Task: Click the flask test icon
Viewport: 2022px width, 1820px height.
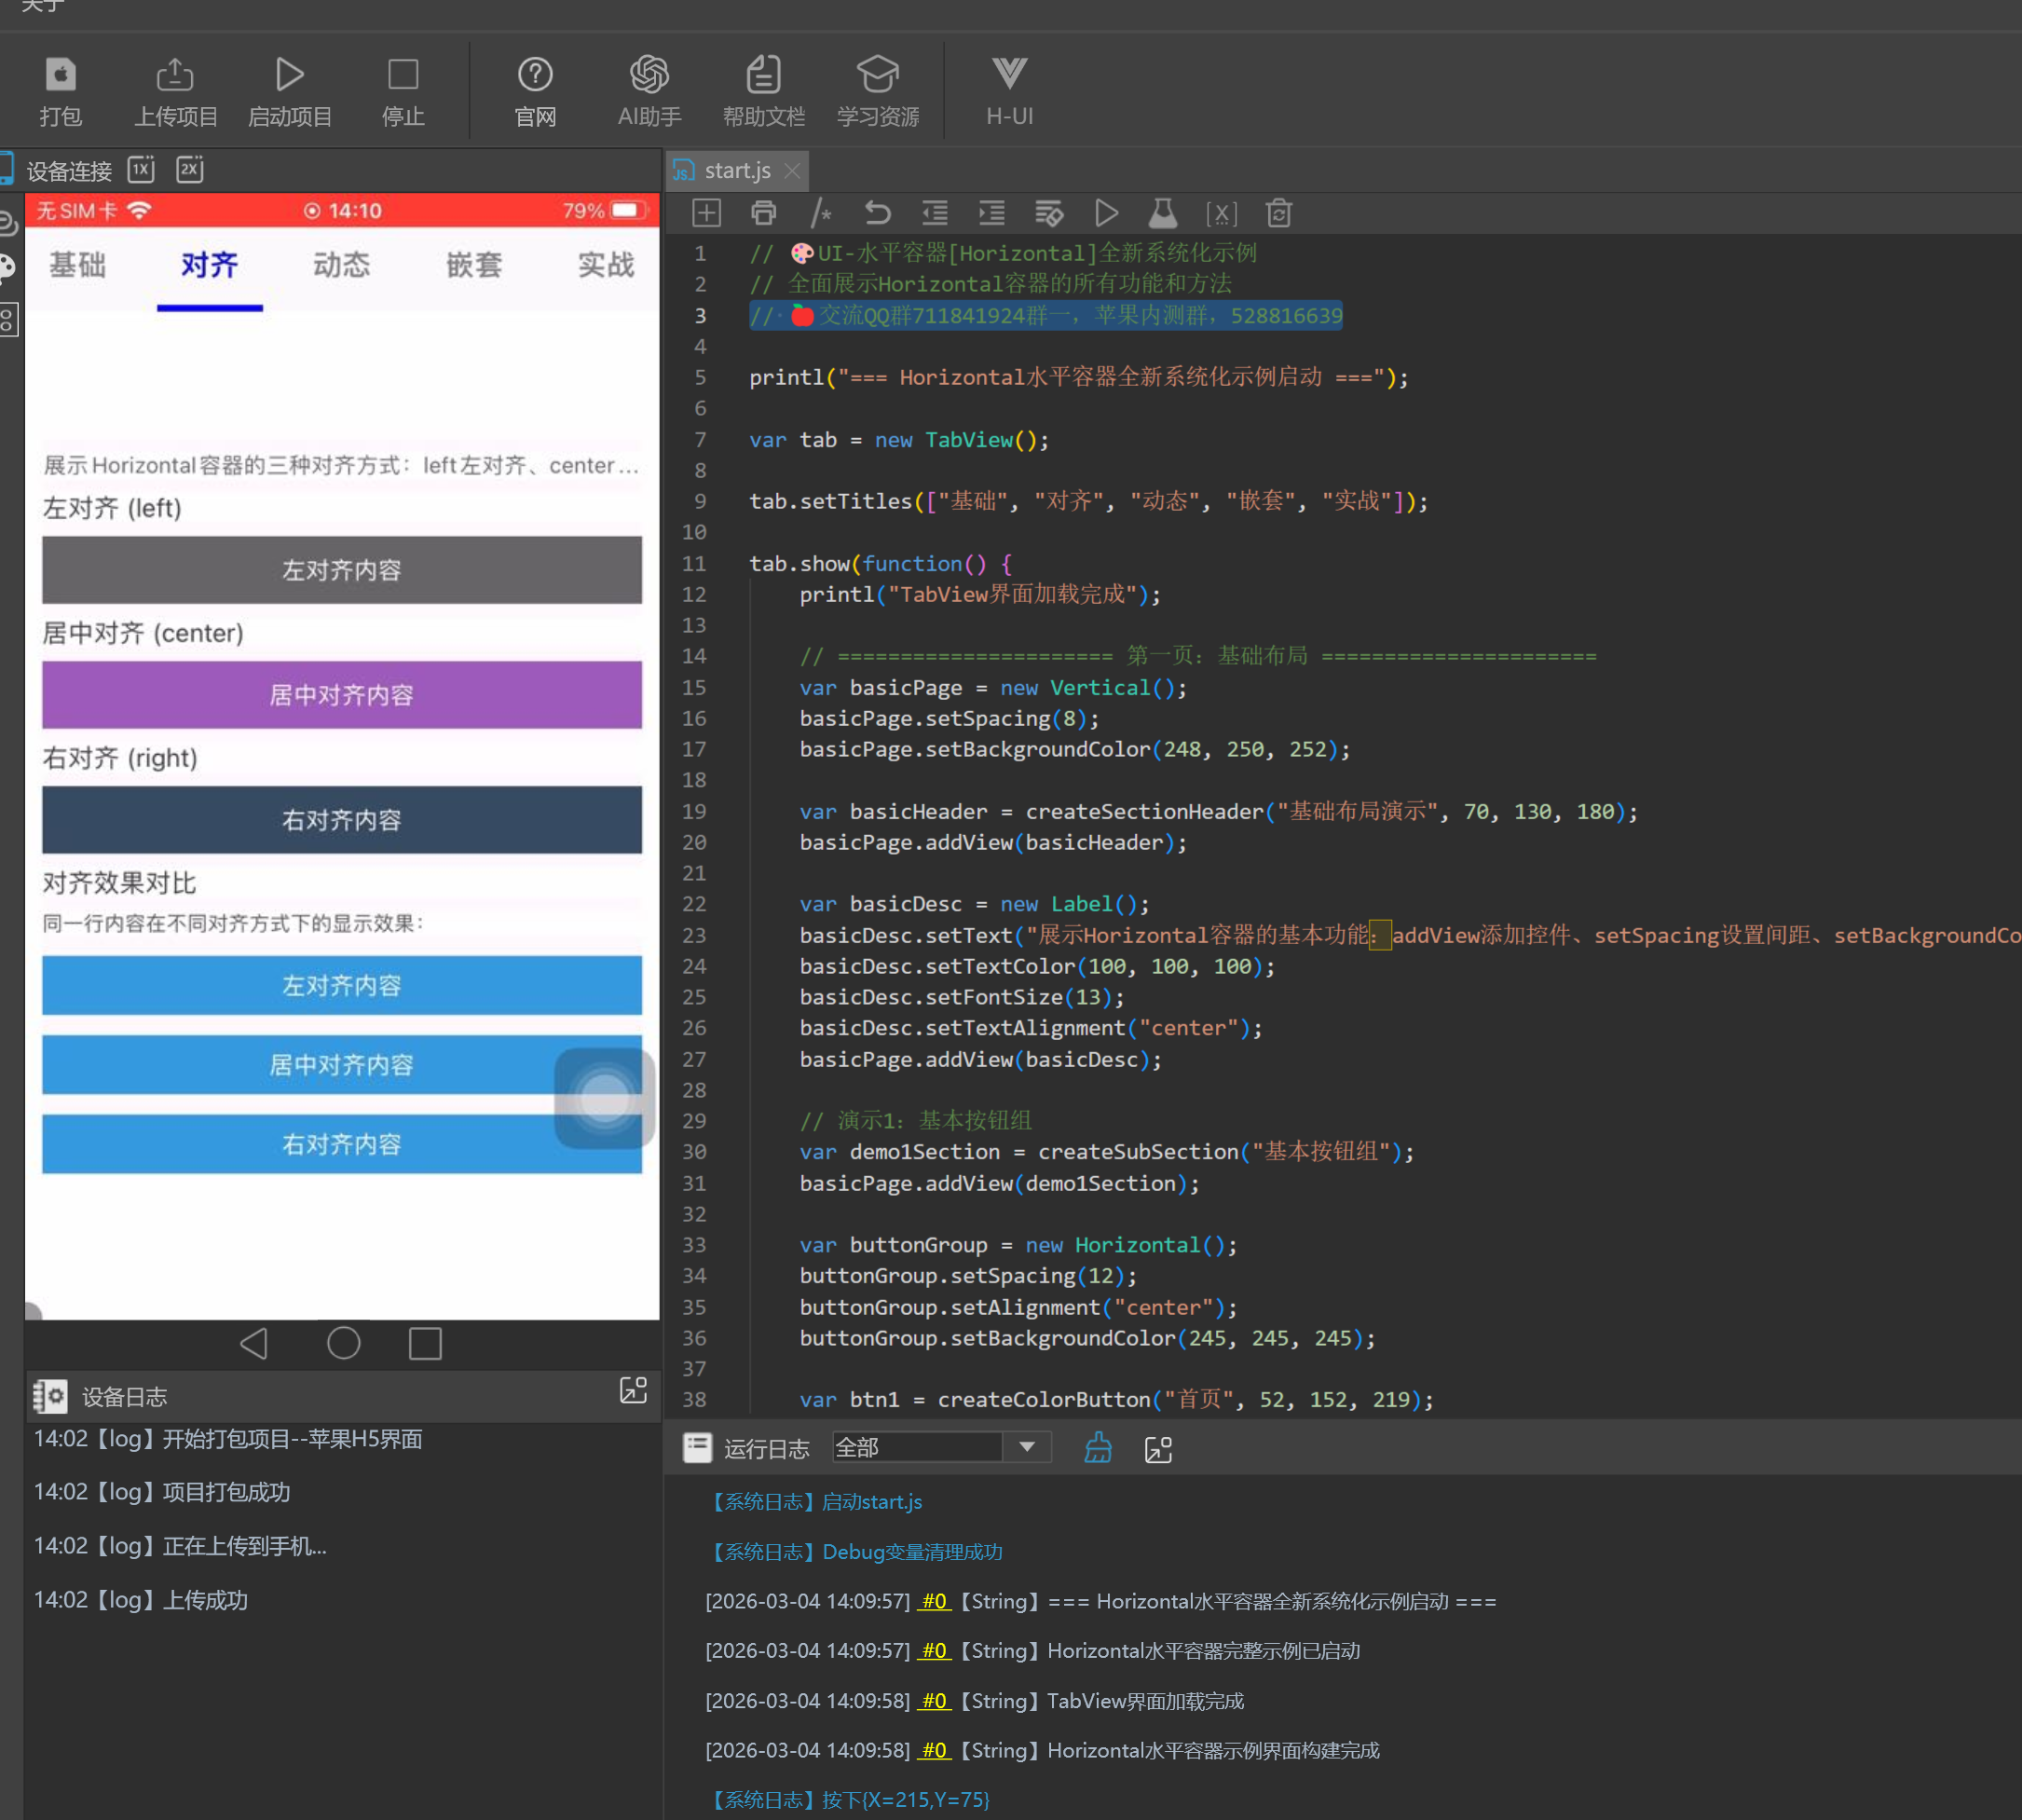Action: click(x=1162, y=213)
